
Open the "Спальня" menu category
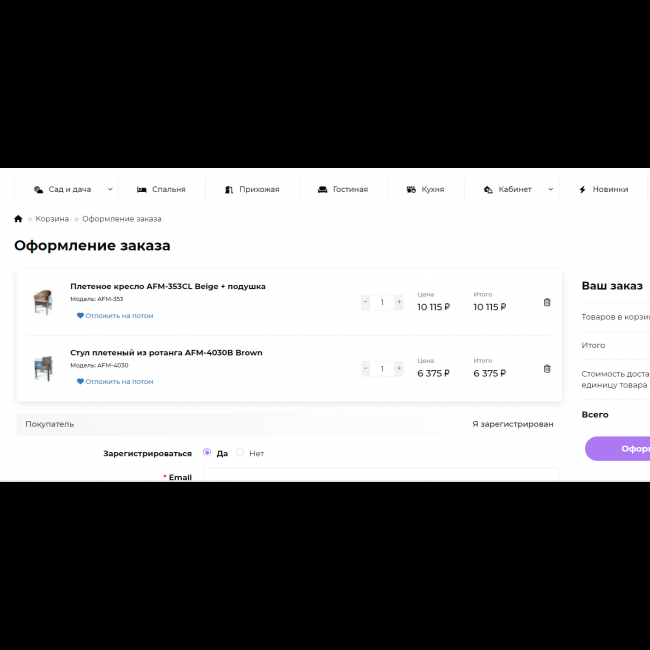161,189
